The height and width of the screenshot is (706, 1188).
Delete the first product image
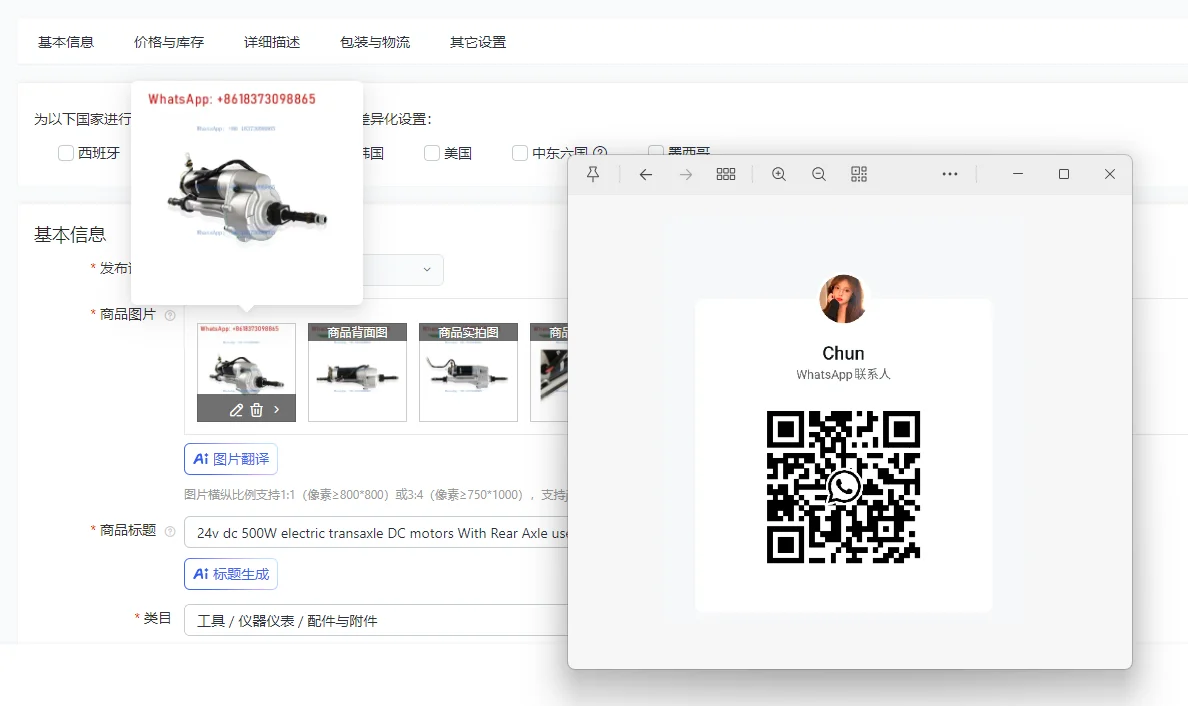[257, 409]
